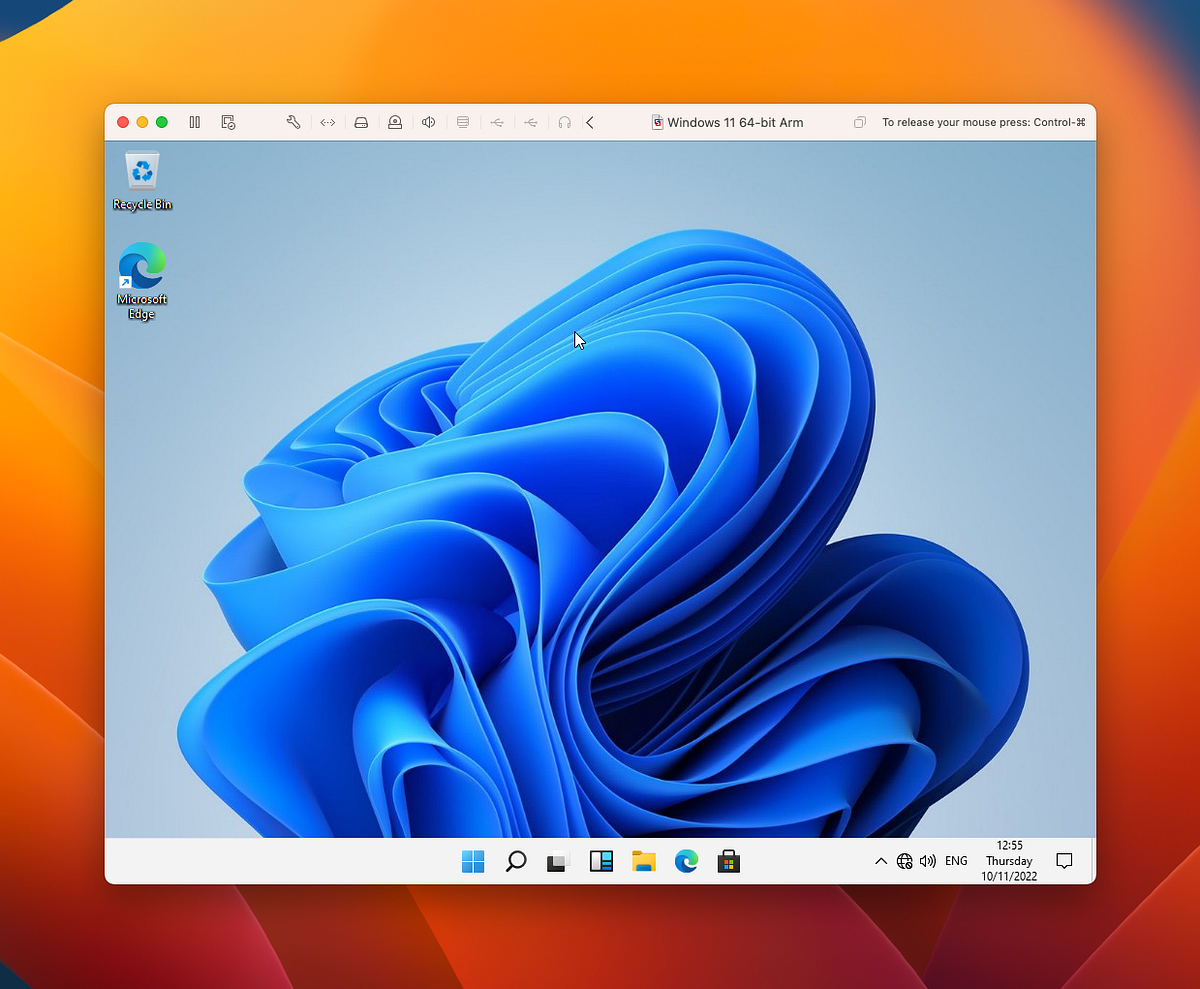This screenshot has height=989, width=1200.
Task: Collapse the VM toolbar with the chevron
Action: (590, 122)
